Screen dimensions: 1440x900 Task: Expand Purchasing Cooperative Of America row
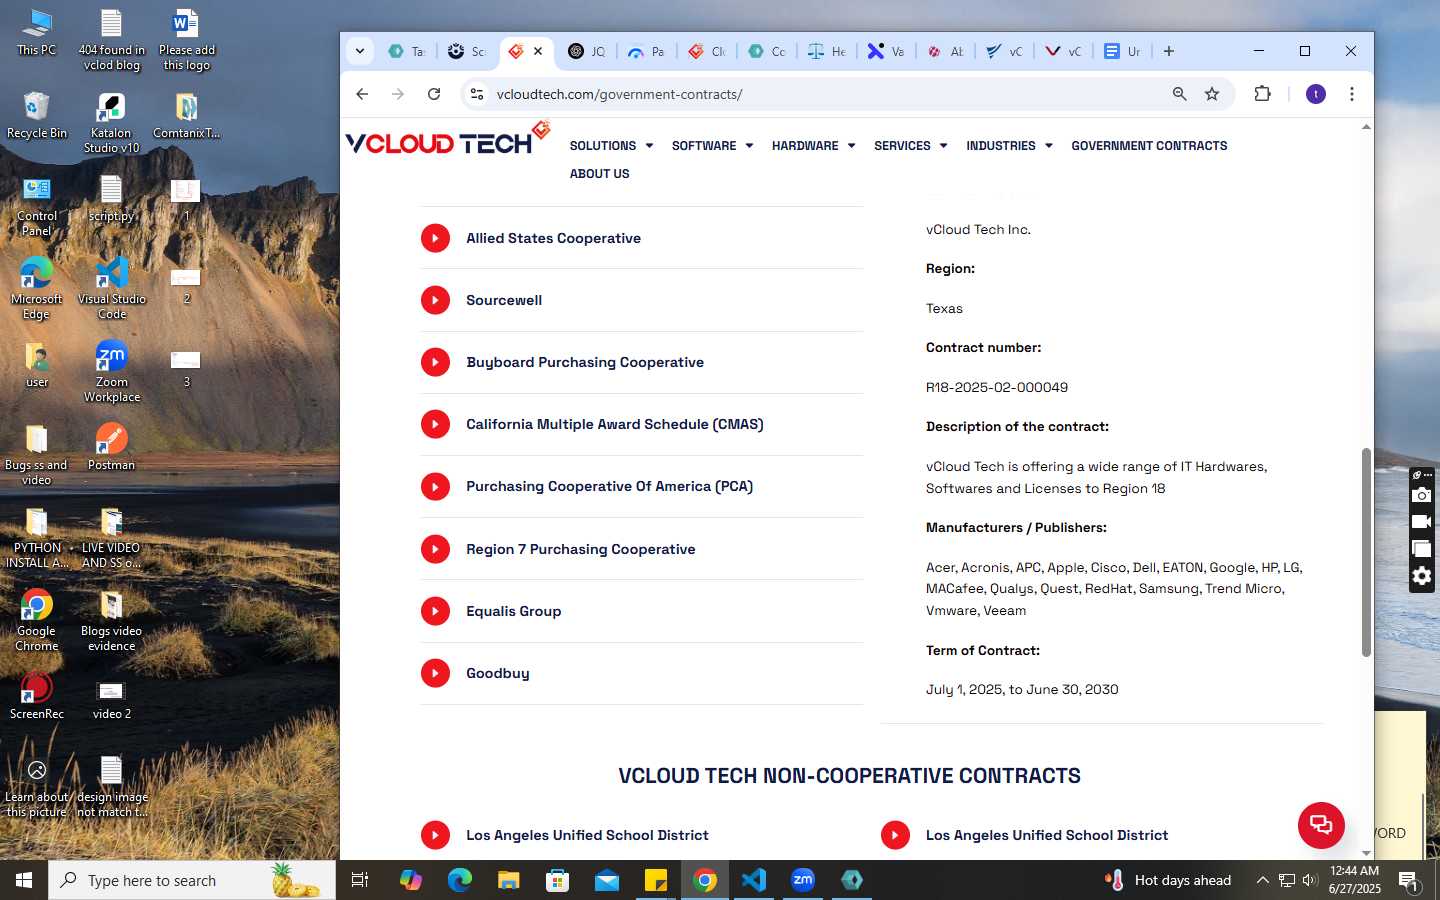[641, 486]
